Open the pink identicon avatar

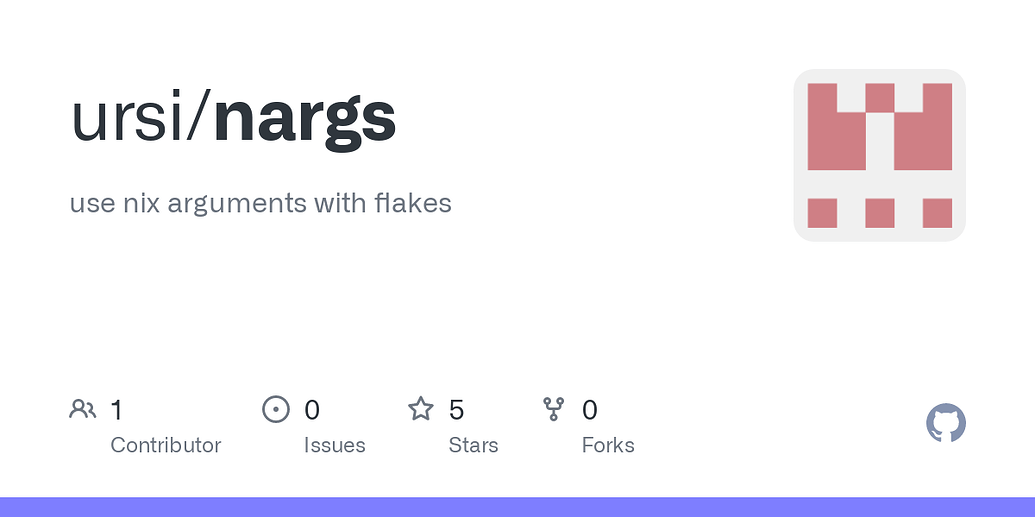coord(879,155)
